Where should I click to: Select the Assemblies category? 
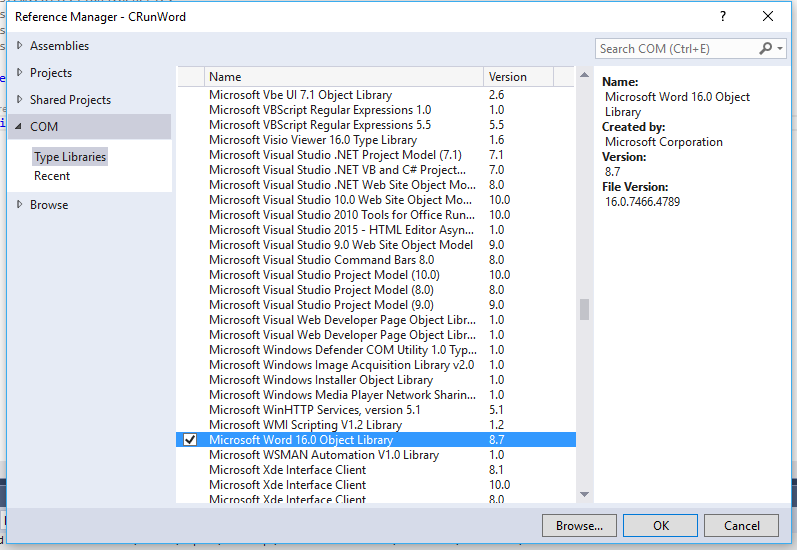(59, 46)
